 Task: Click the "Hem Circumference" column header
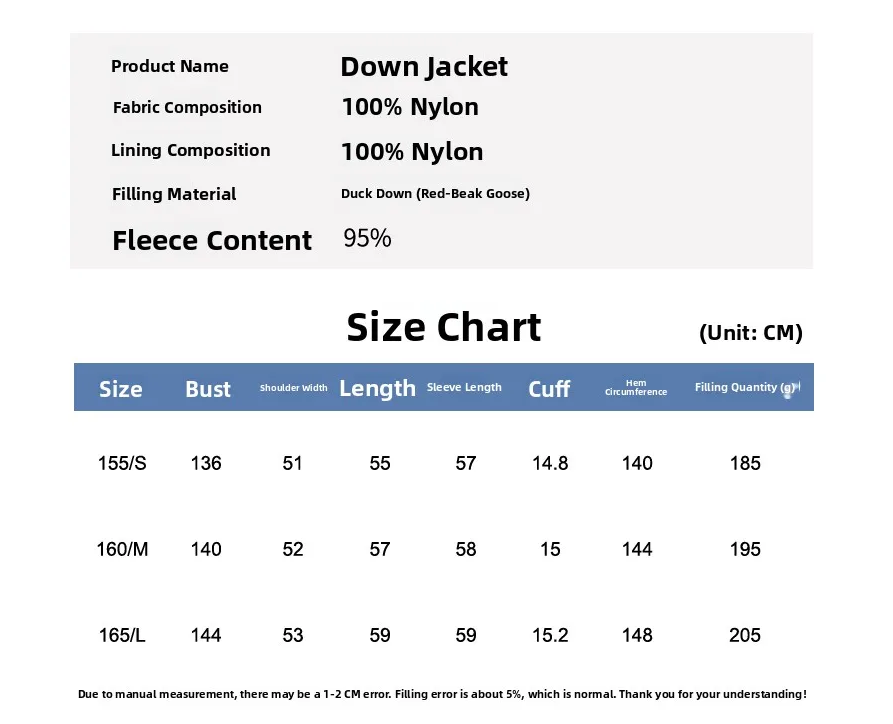636,388
